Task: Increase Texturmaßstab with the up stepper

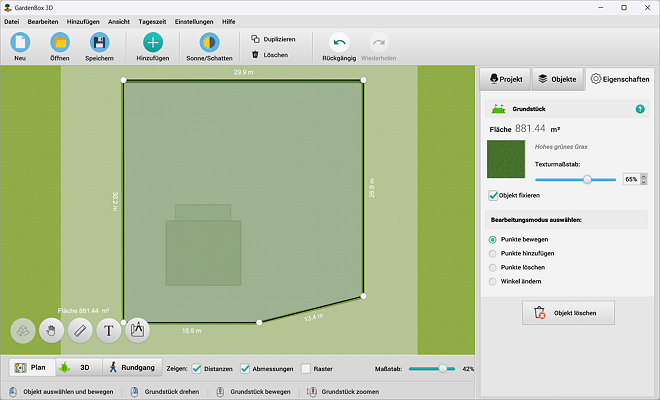Action: pyautogui.click(x=644, y=176)
